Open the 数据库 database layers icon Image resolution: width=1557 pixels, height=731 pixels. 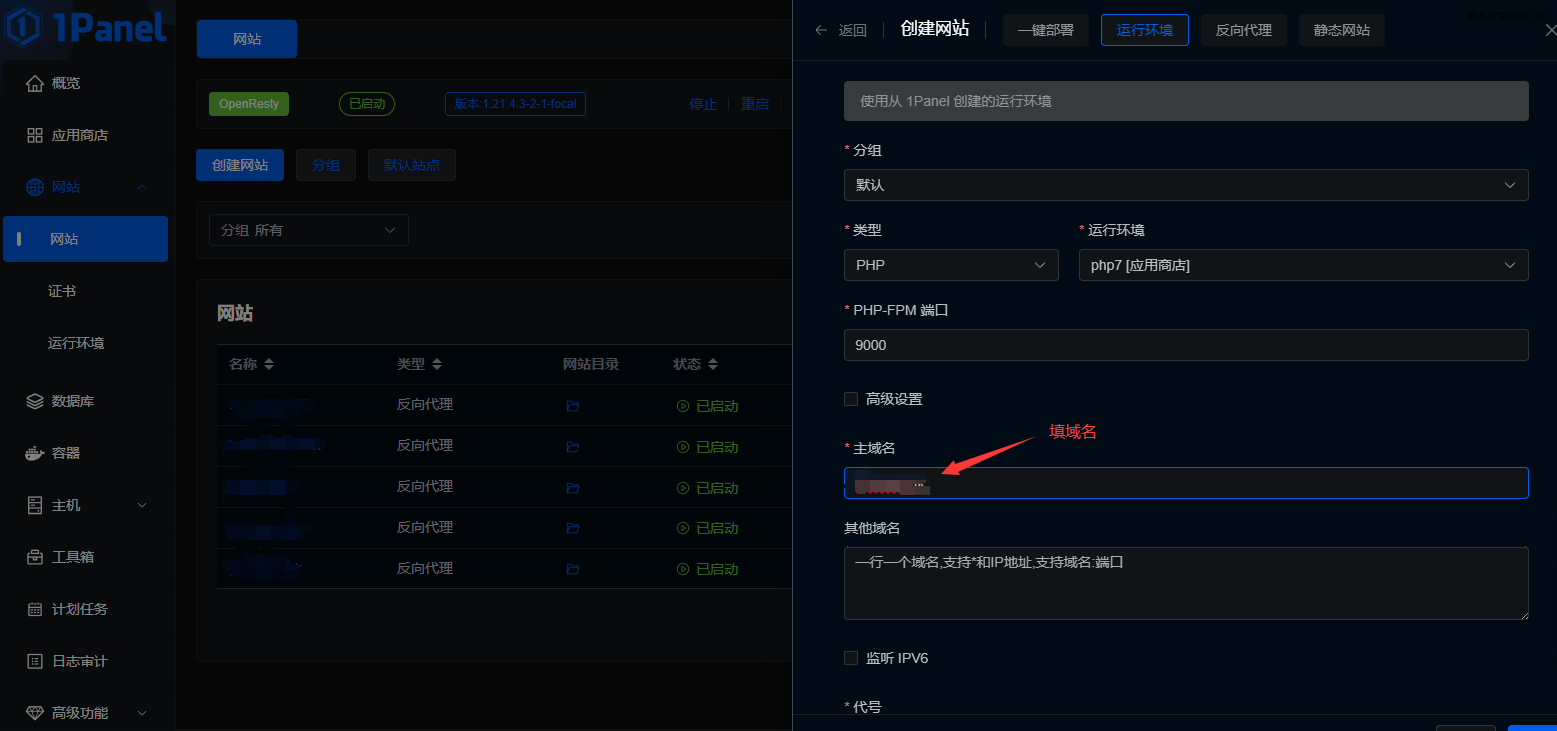(35, 401)
